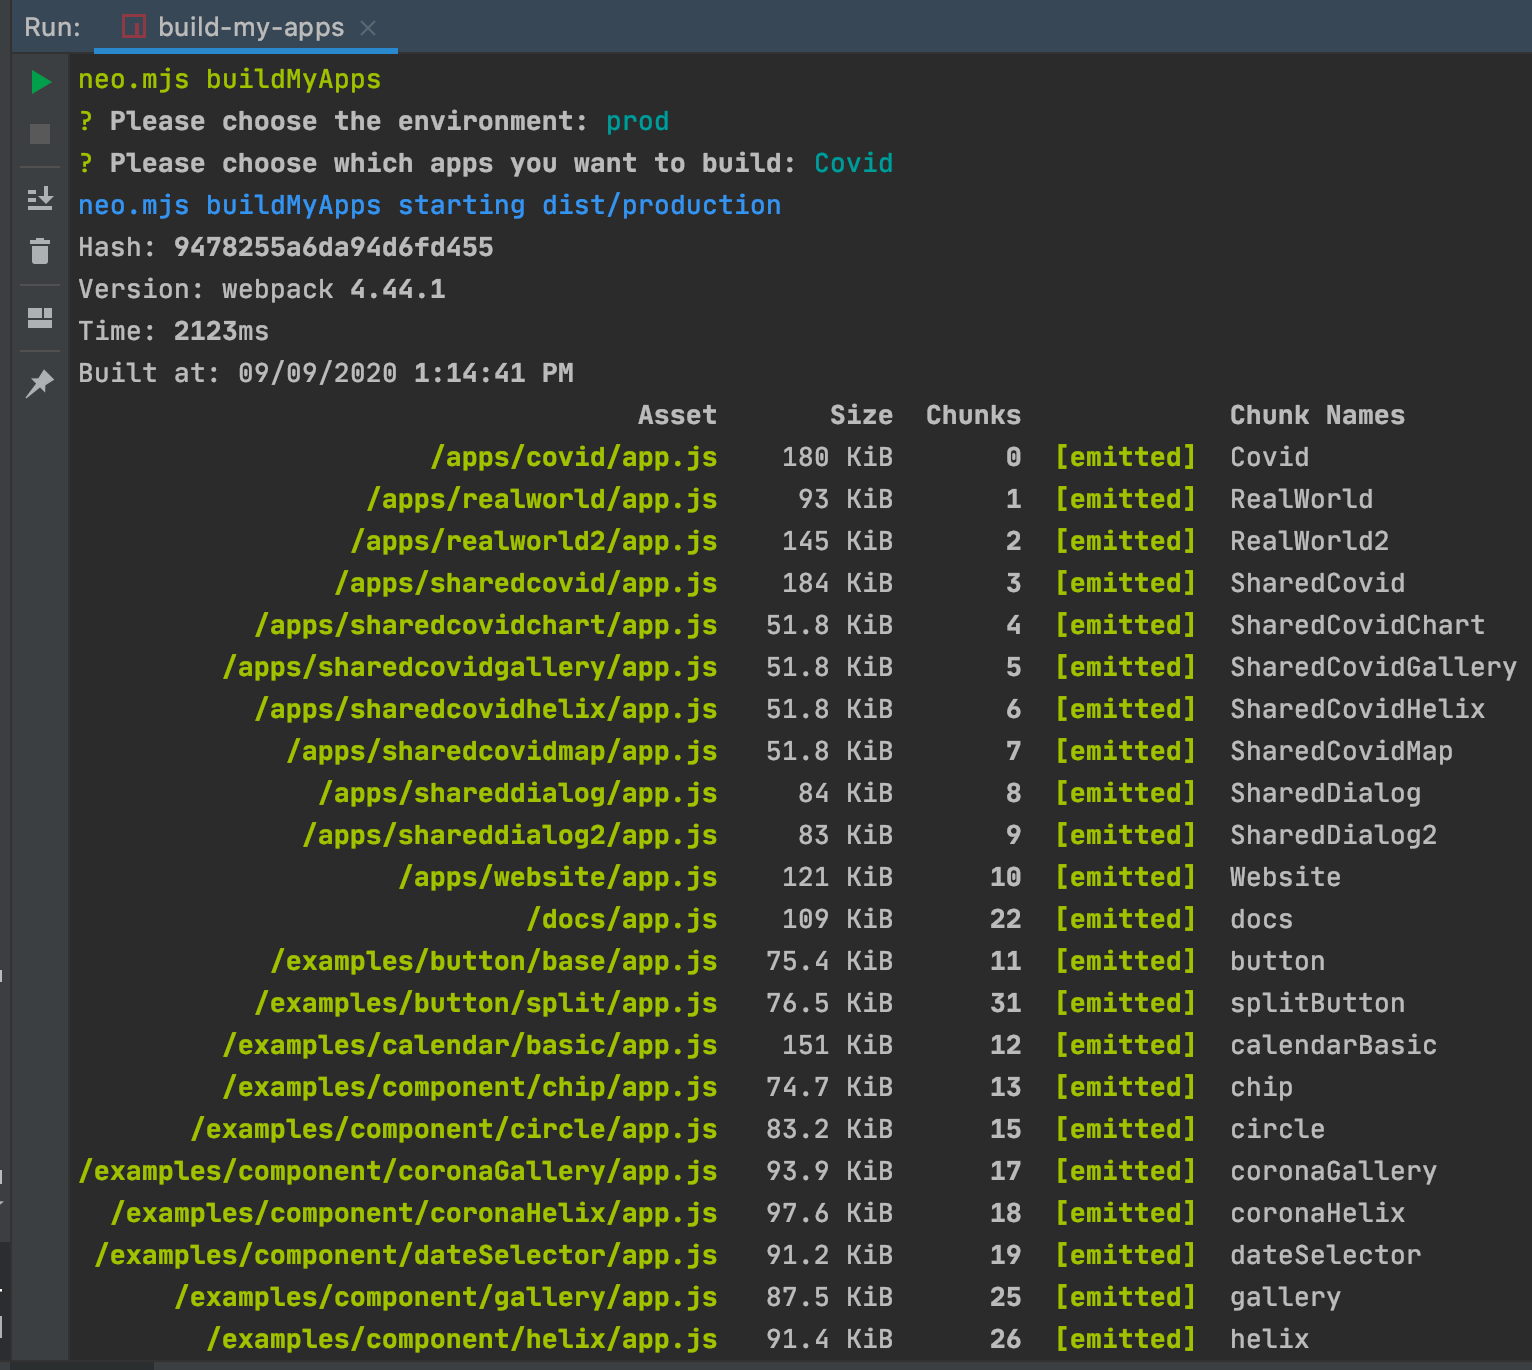
Task: Click the Size column header
Action: (x=862, y=415)
